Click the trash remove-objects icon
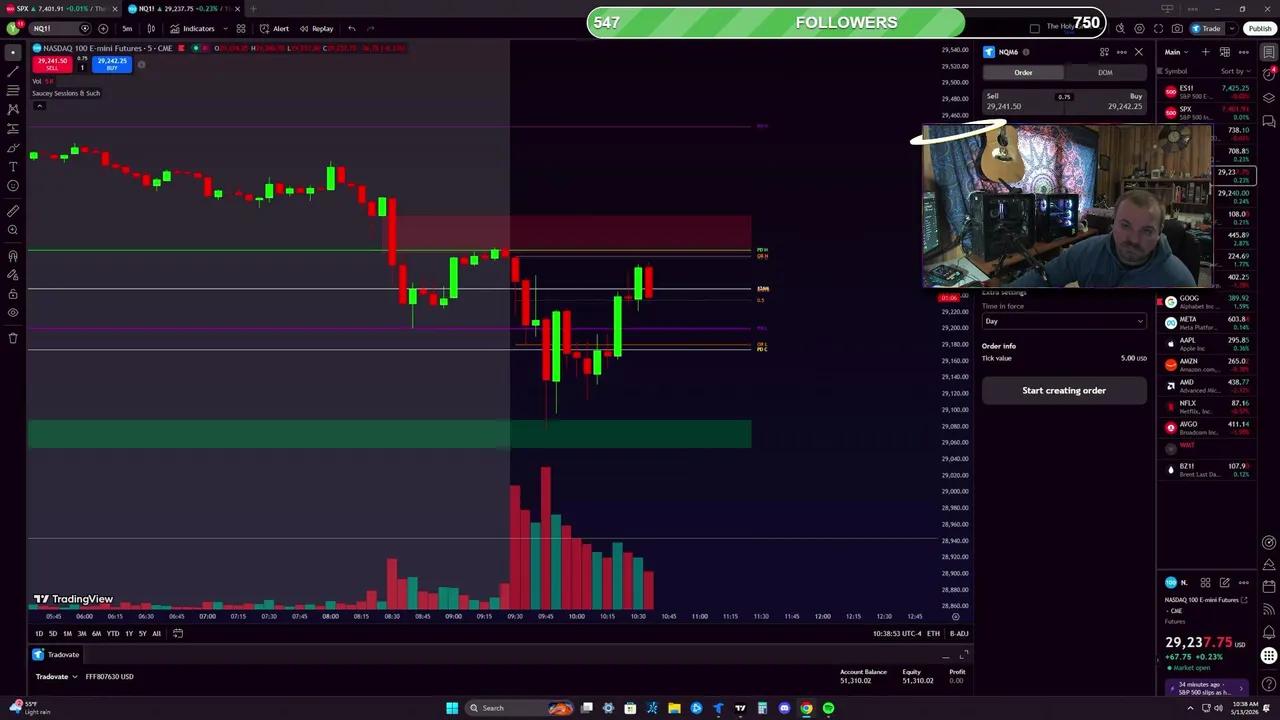 coord(13,338)
